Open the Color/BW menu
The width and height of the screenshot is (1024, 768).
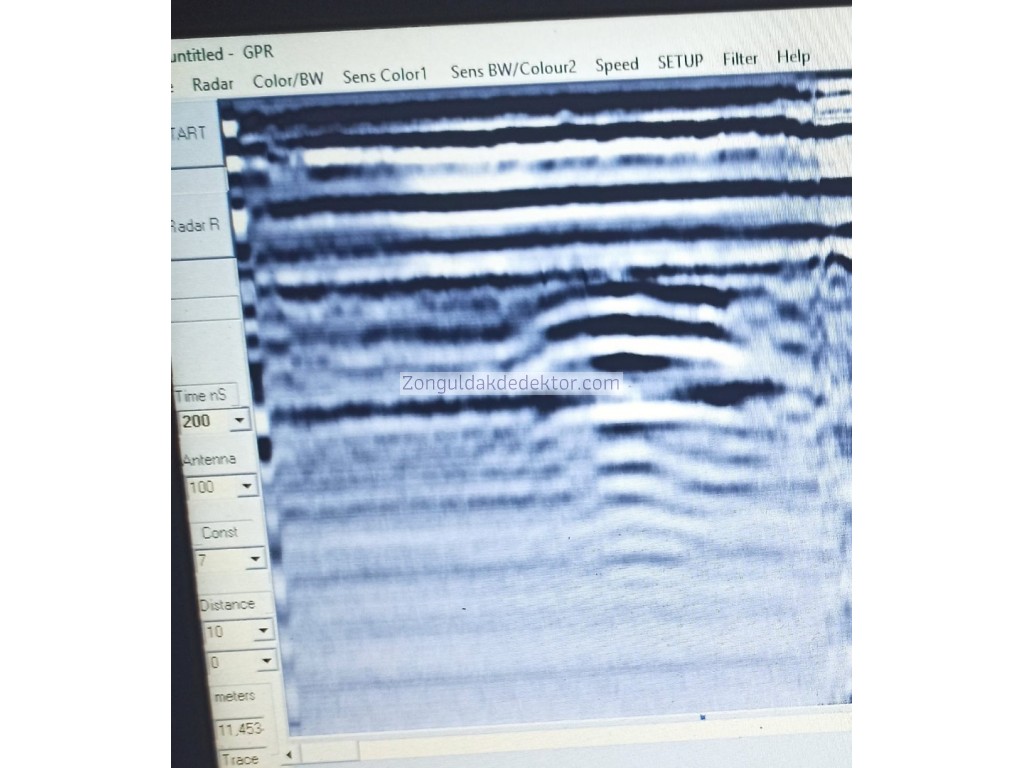point(288,80)
